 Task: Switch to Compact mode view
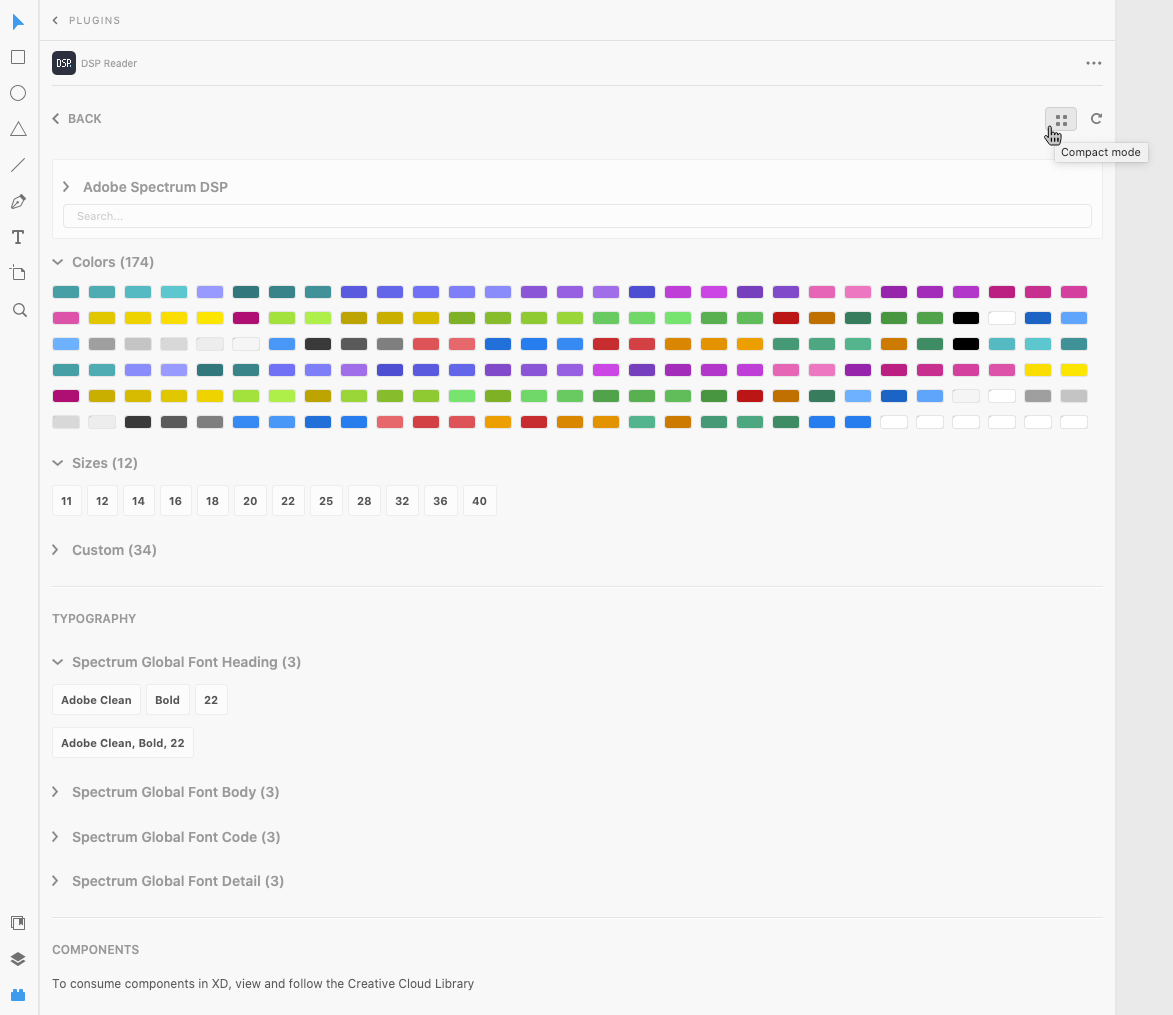(x=1060, y=119)
